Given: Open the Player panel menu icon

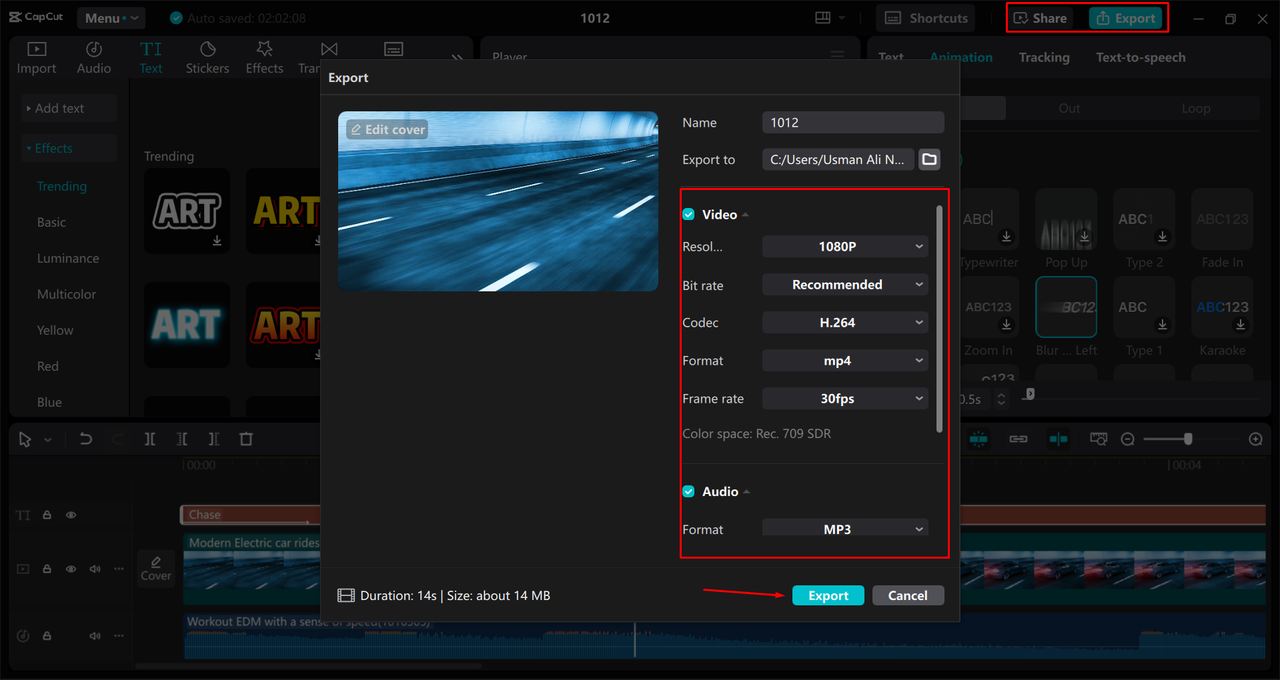Looking at the screenshot, I should (837, 57).
